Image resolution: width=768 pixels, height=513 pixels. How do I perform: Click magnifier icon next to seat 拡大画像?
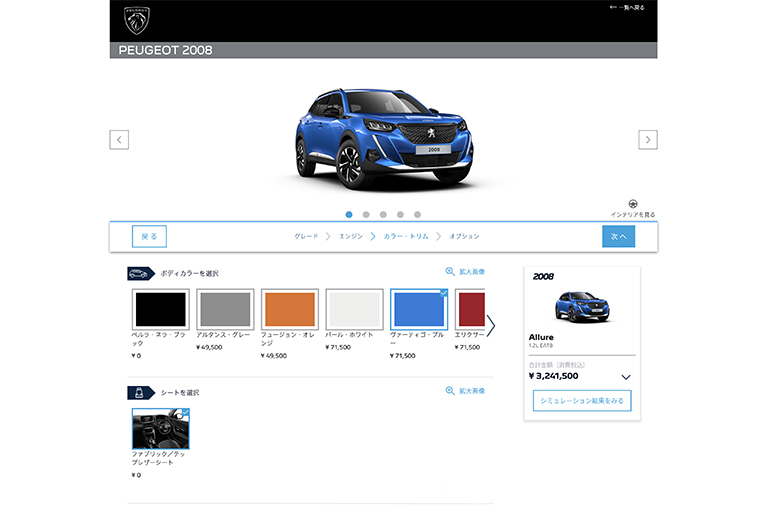point(450,391)
